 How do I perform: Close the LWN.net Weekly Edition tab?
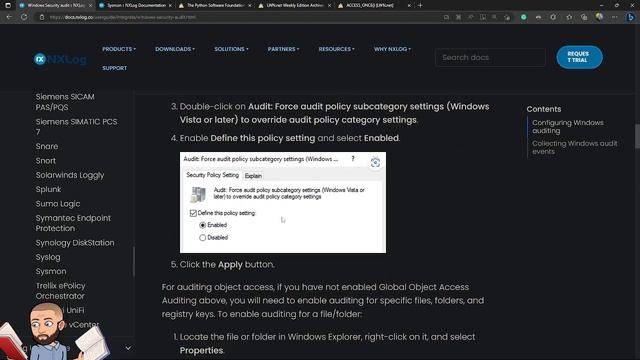(x=329, y=6)
